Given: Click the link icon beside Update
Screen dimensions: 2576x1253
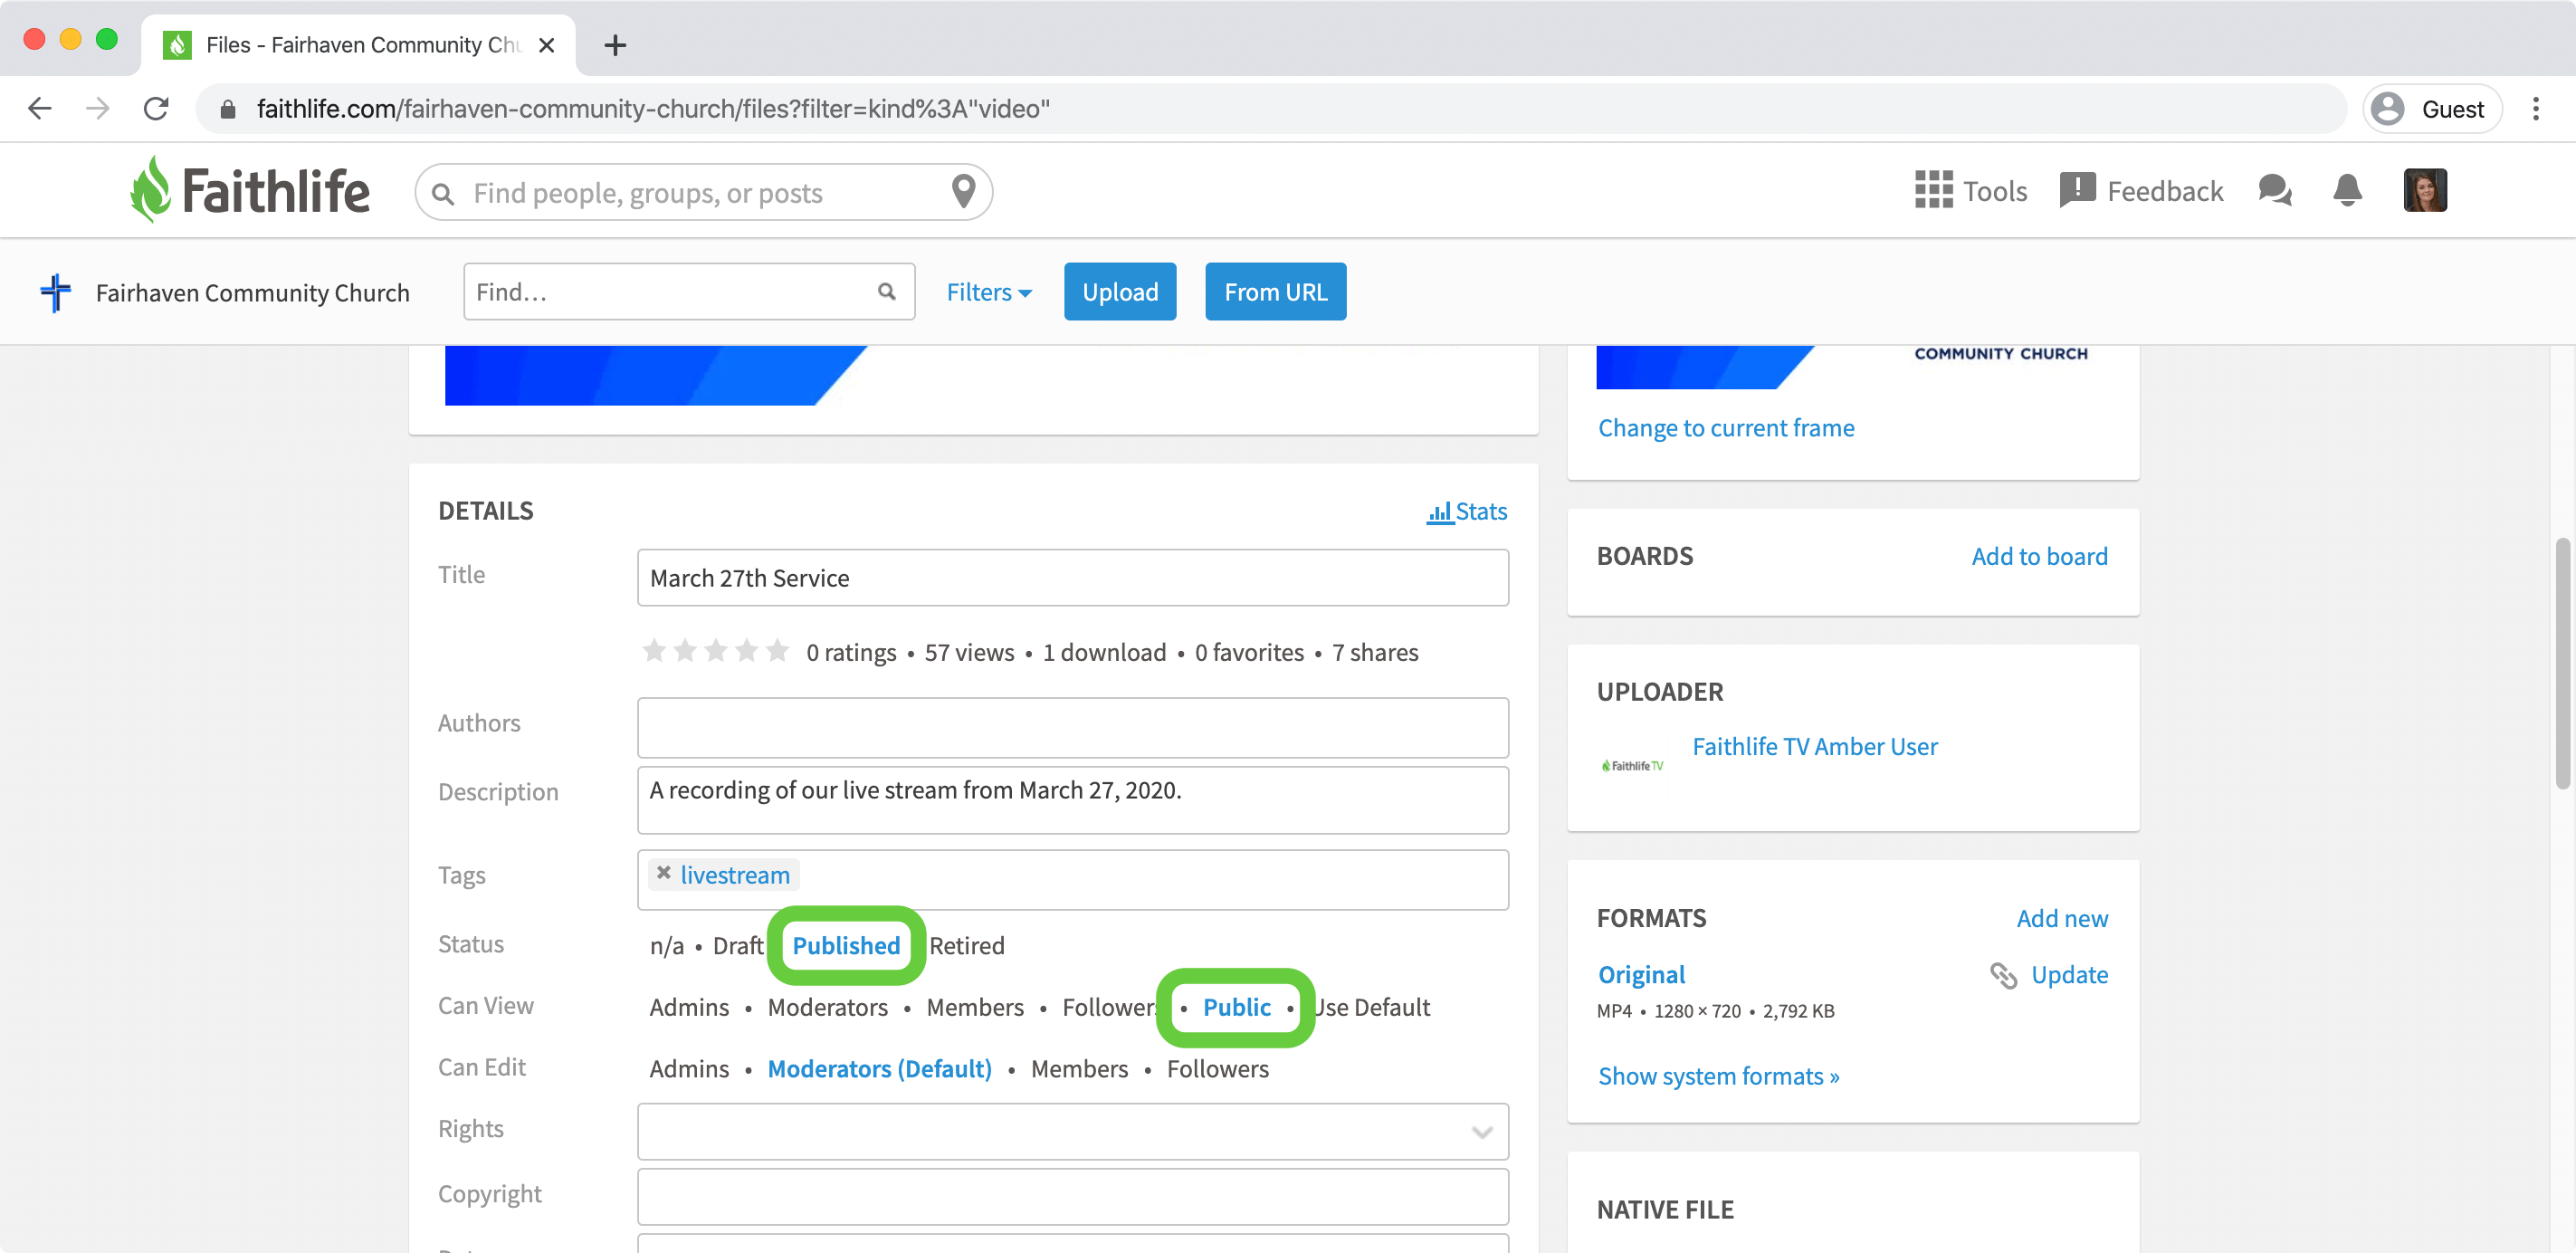Looking at the screenshot, I should point(2003,975).
